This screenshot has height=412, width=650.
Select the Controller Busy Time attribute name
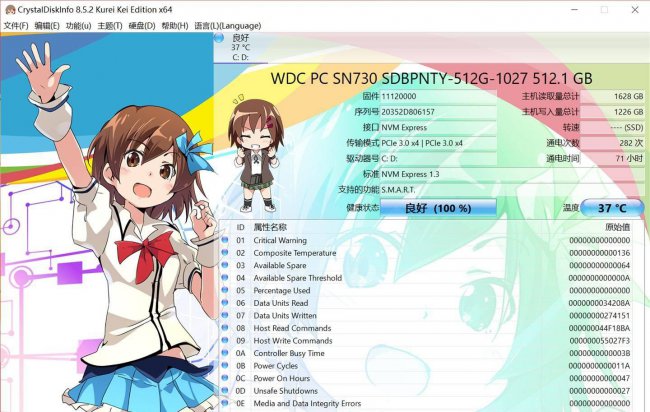[289, 353]
